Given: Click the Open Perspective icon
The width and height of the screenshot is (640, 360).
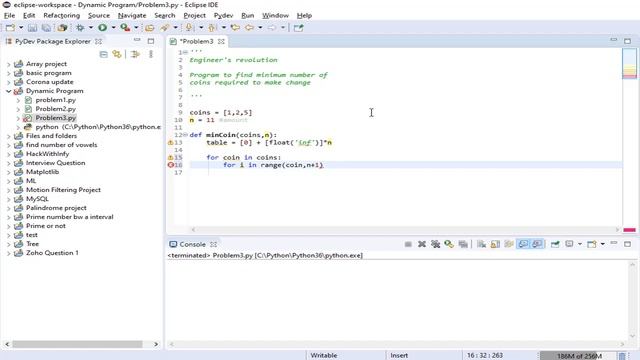Looking at the screenshot, I should pos(298,28).
